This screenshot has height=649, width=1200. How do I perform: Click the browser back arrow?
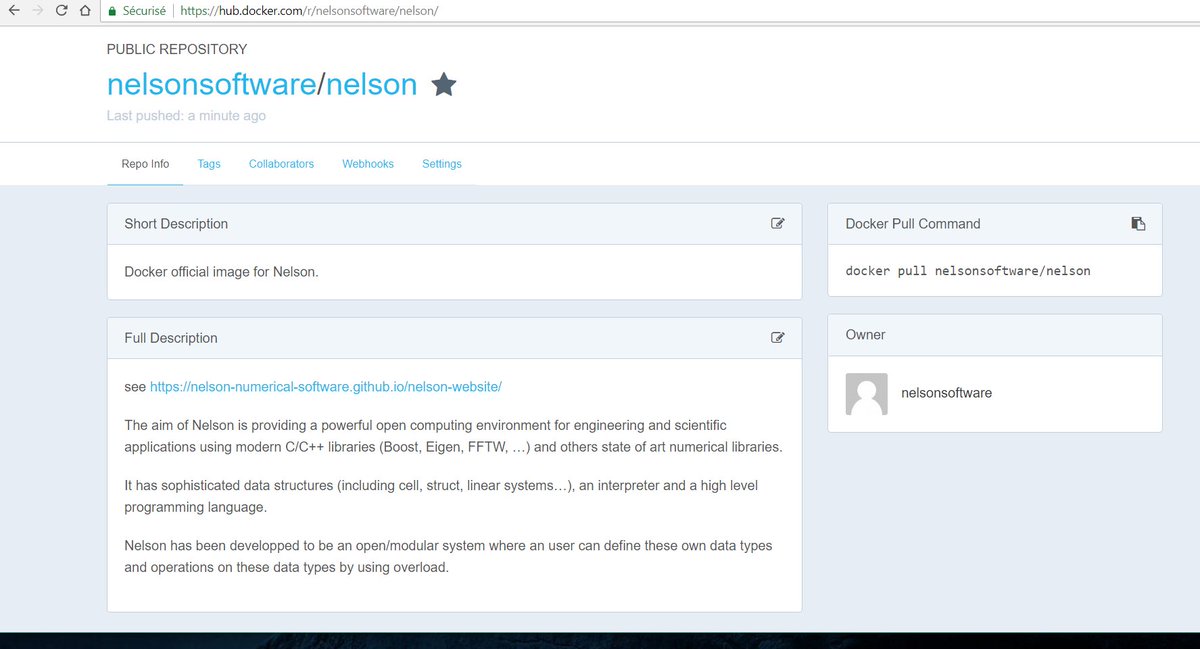12,11
